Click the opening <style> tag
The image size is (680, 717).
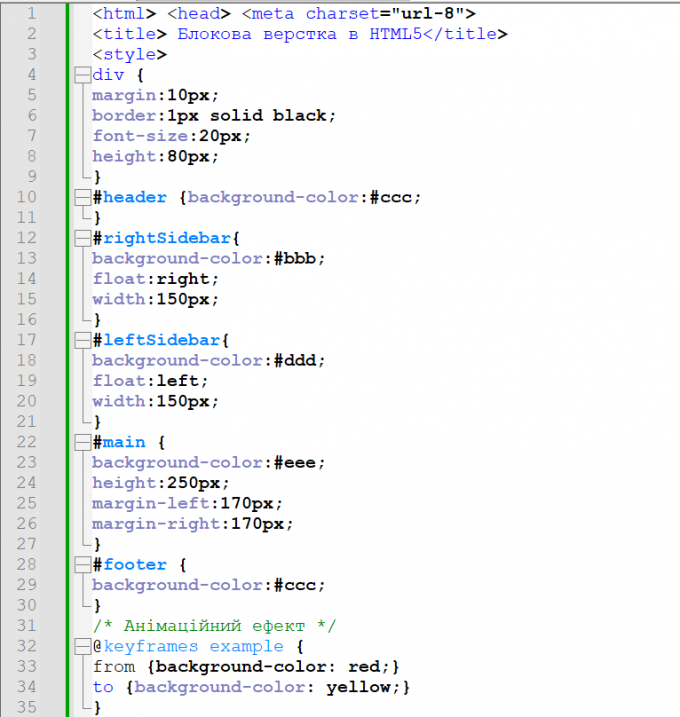point(130,55)
